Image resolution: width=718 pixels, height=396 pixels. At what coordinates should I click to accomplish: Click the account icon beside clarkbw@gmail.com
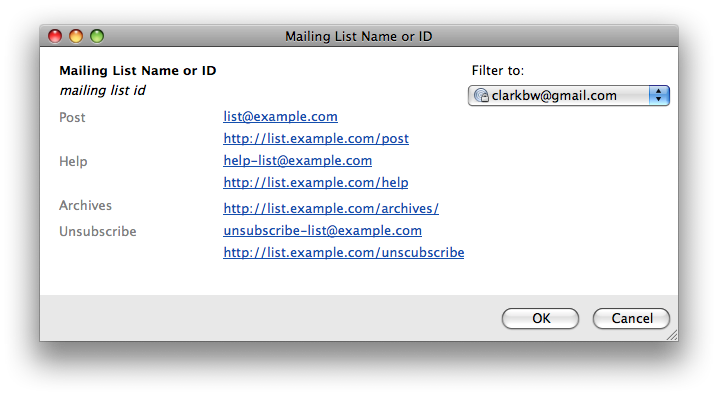coord(481,95)
